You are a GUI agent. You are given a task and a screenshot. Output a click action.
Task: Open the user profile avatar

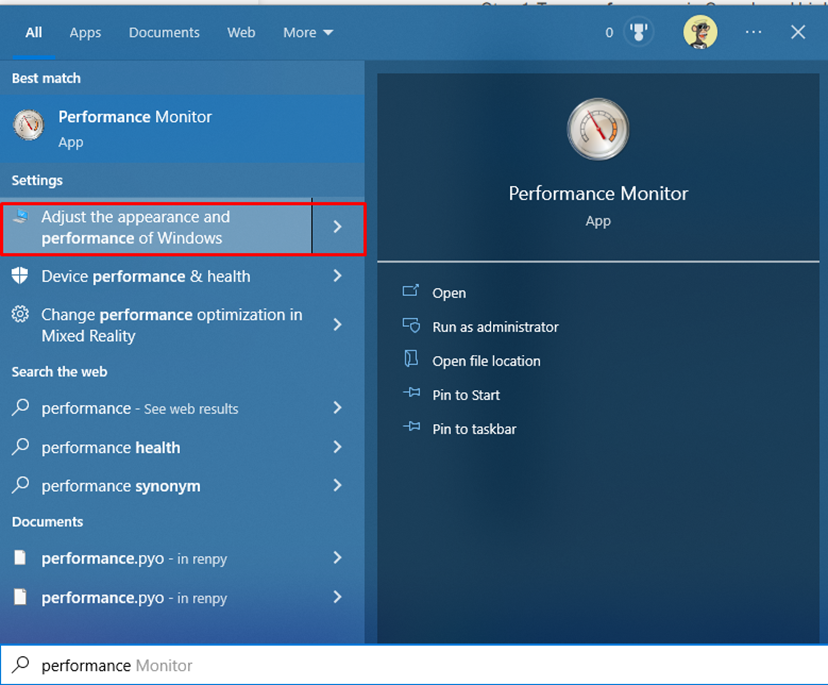[x=700, y=32]
